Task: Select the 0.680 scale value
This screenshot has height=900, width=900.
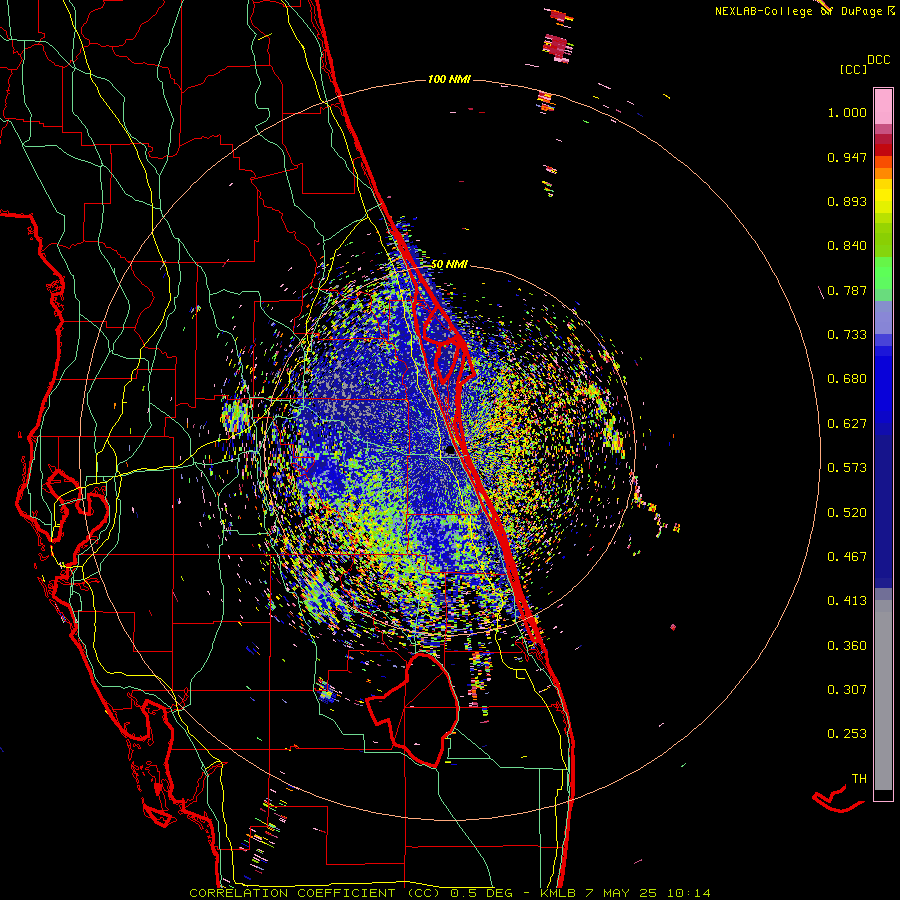Action: (x=847, y=379)
